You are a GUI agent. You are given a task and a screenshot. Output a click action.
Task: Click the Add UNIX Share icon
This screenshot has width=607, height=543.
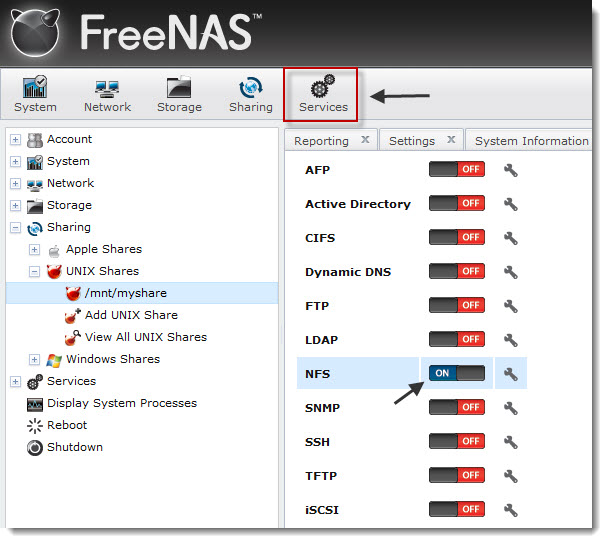(72, 316)
